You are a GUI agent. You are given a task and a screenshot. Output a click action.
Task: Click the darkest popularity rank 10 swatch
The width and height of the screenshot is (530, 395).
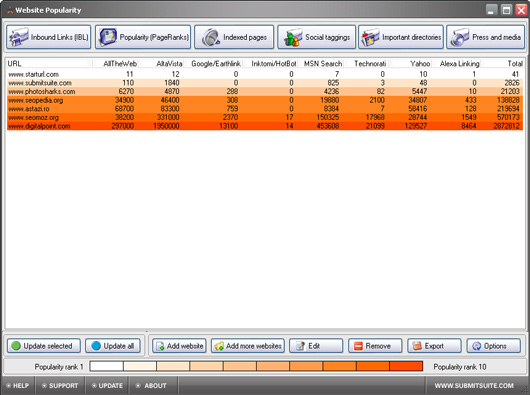point(406,366)
